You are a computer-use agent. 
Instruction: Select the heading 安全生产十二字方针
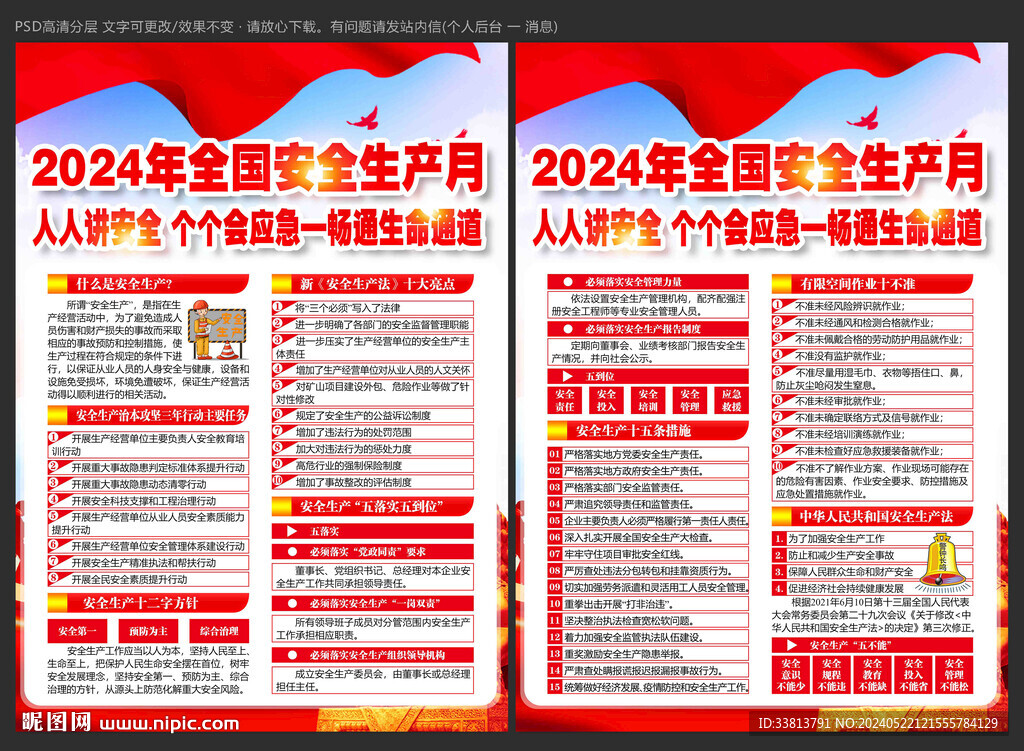pos(148,603)
